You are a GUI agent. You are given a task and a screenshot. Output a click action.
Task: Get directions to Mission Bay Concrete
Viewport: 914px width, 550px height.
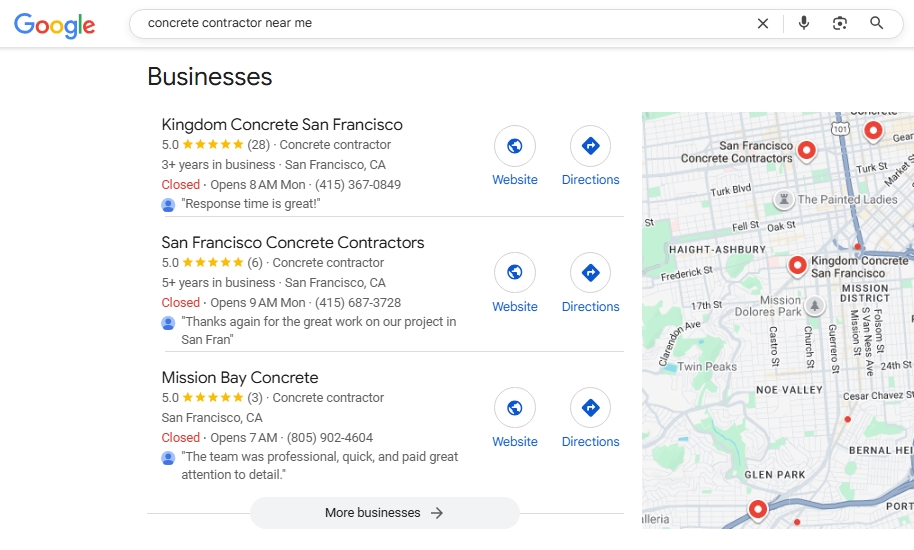[x=590, y=408]
